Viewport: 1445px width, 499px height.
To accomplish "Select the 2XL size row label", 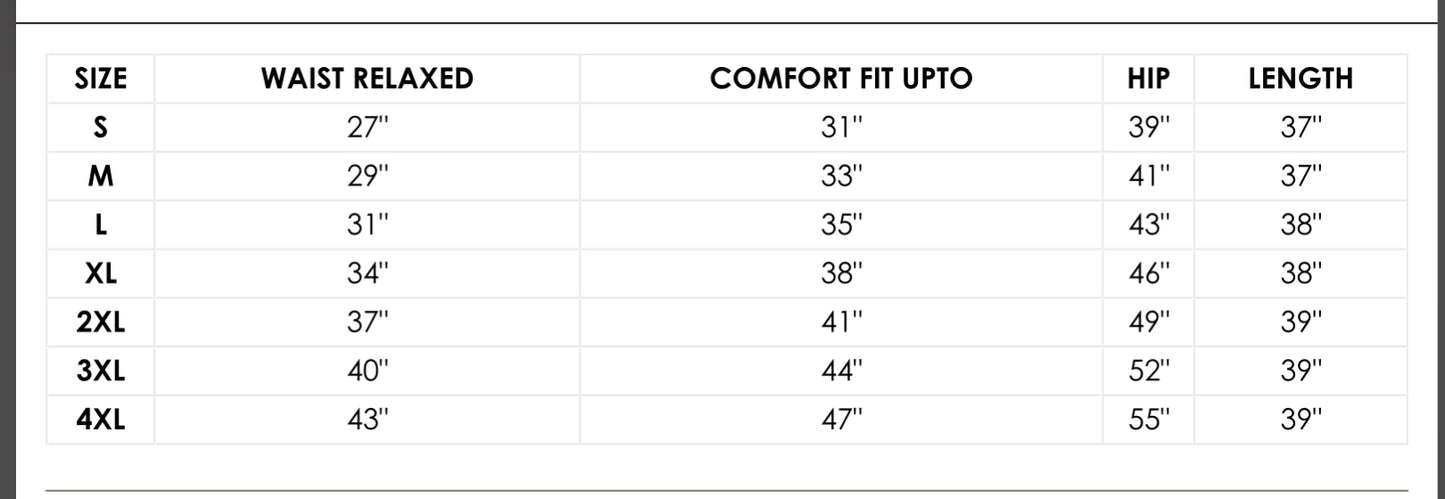I will click(101, 322).
